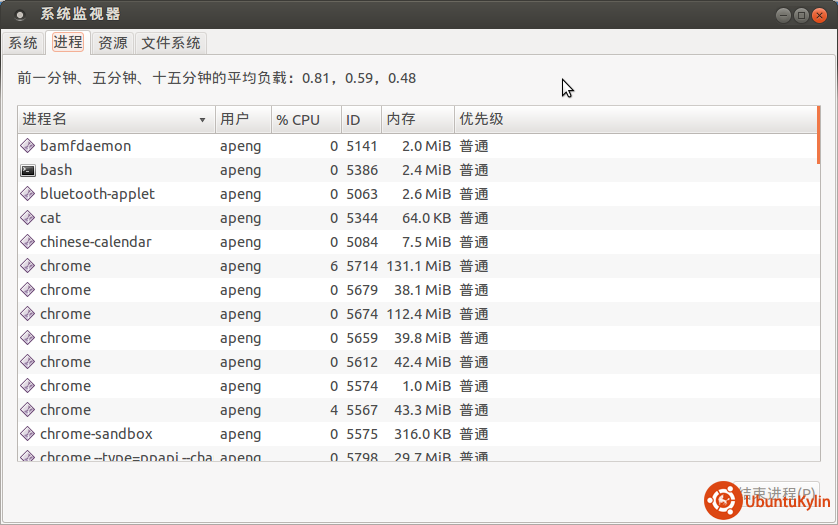Click the 用户 column header

[243, 120]
